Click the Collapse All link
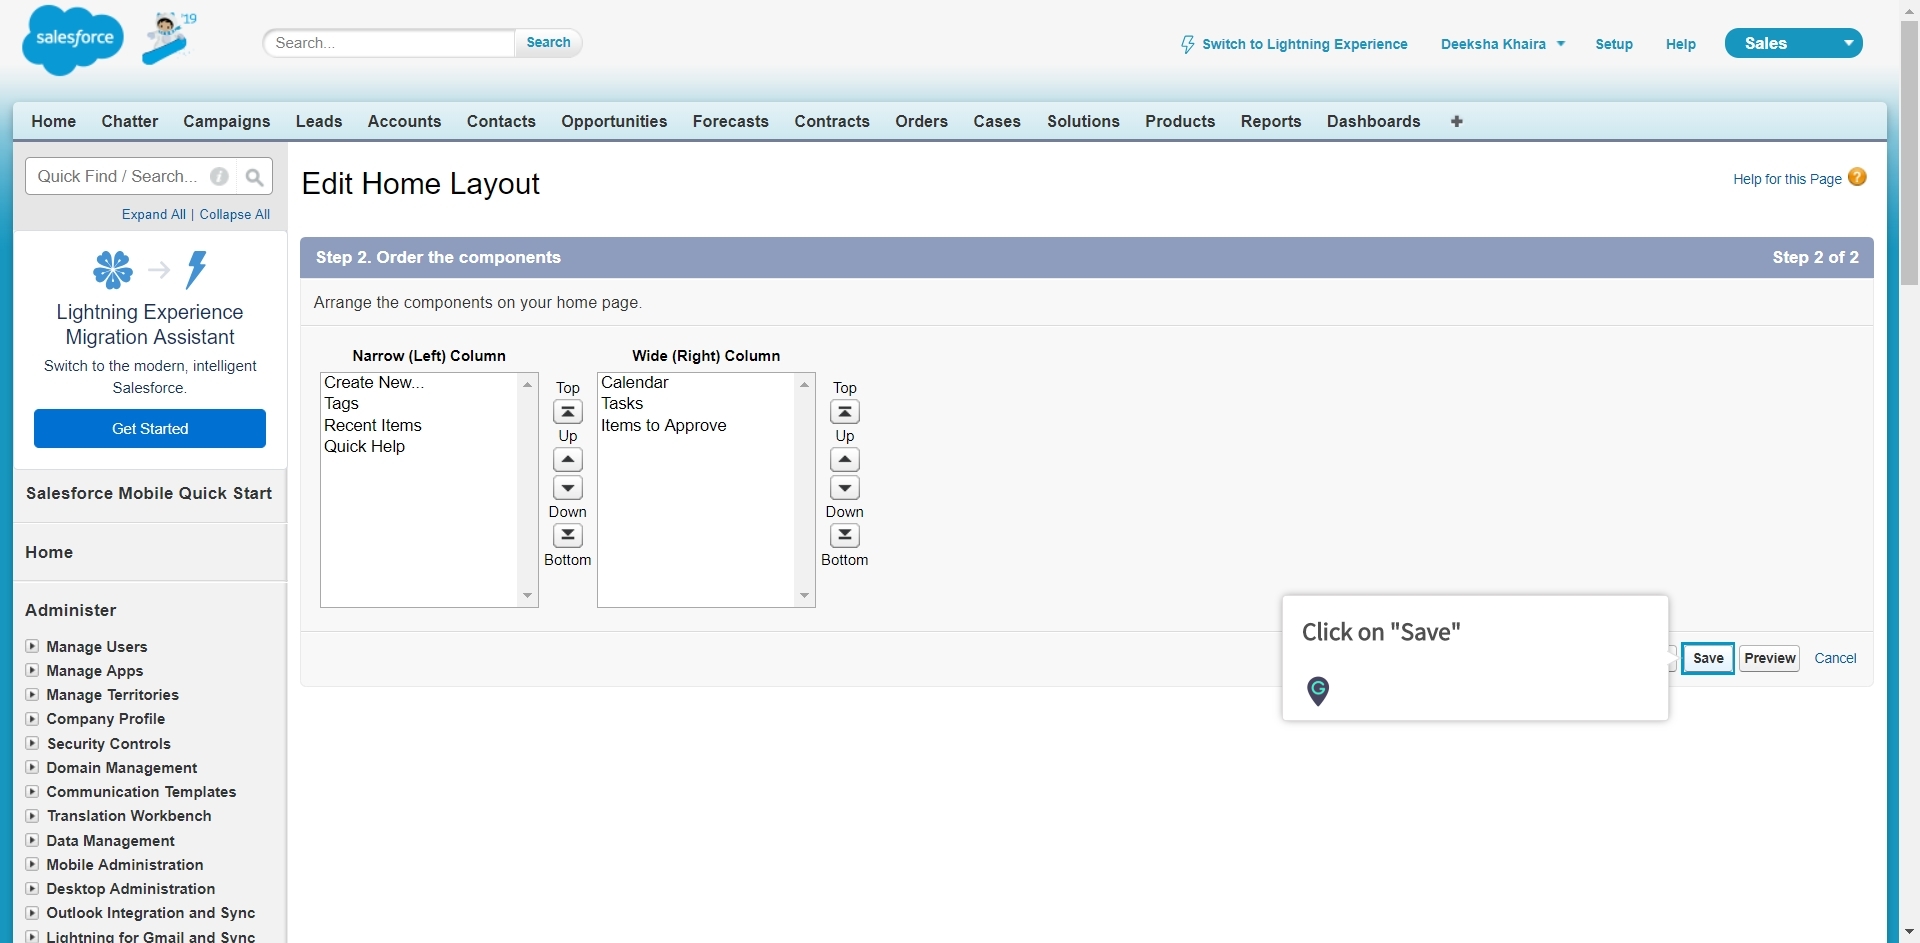 (235, 214)
